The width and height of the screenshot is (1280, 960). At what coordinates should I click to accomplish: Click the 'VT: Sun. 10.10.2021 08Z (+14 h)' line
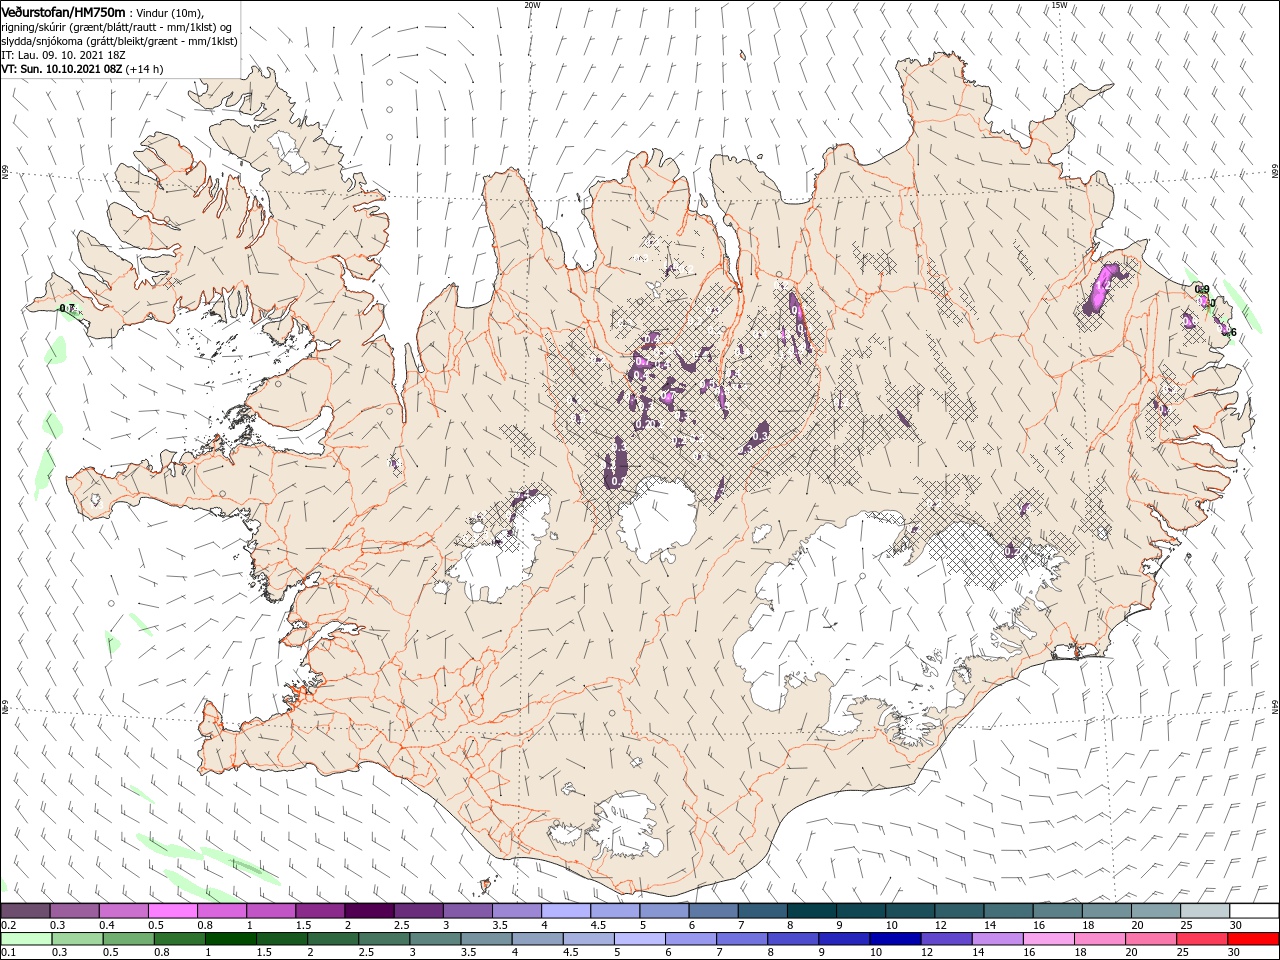point(81,69)
